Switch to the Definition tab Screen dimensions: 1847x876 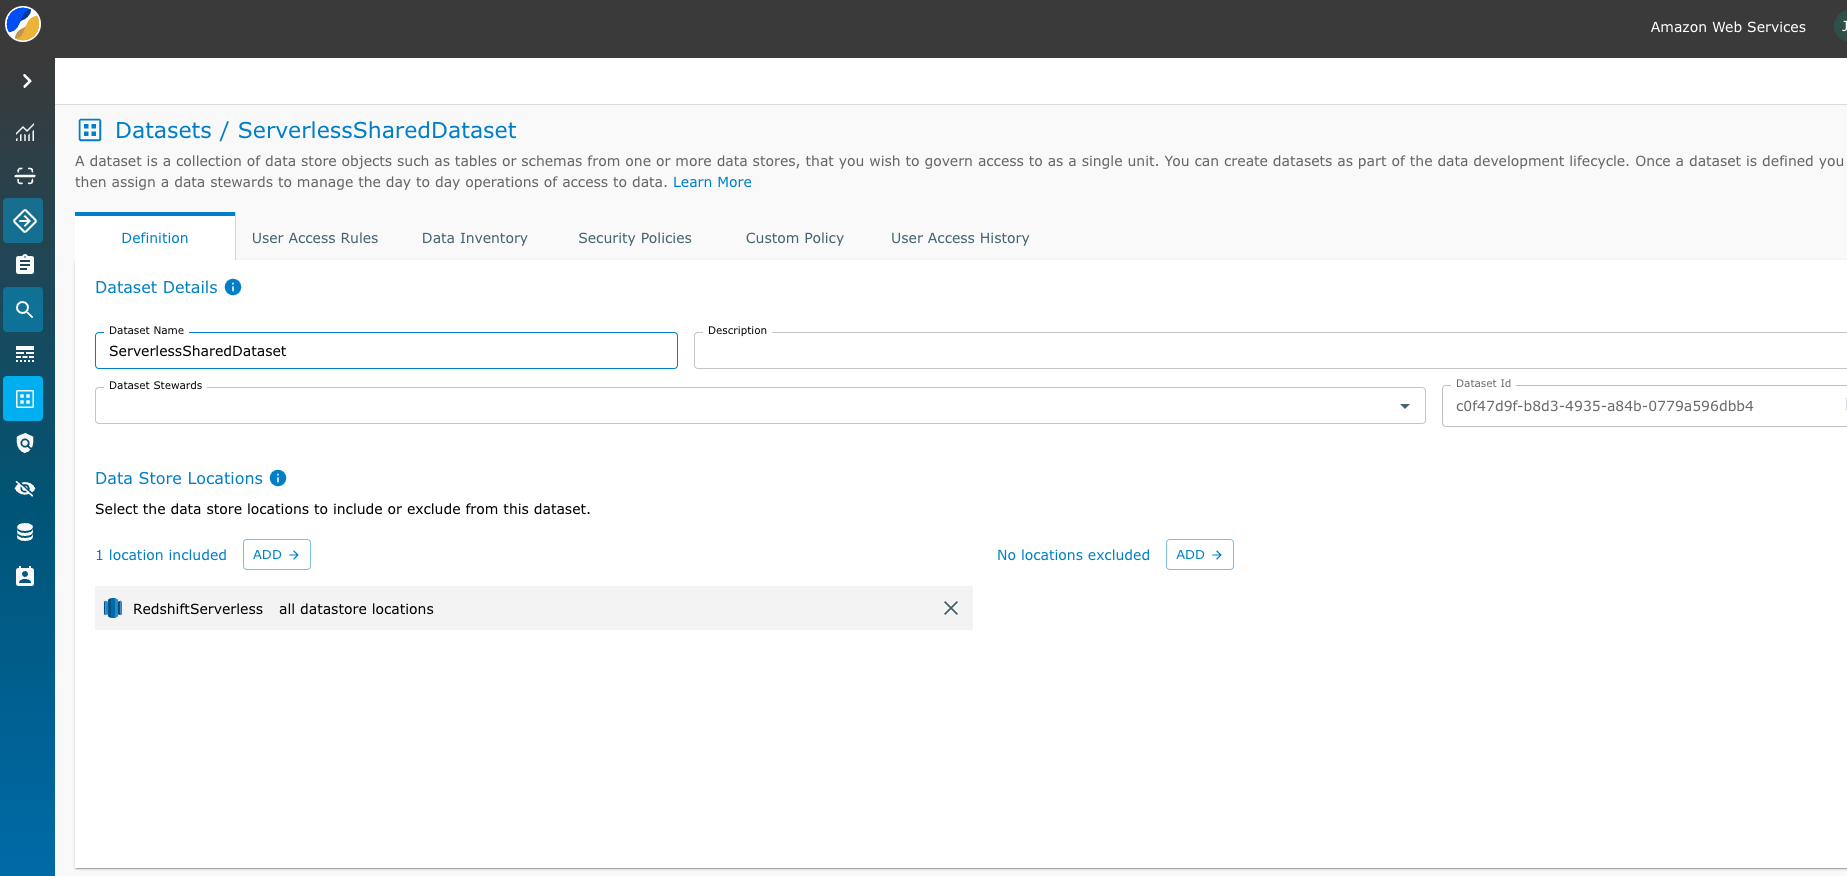tap(155, 238)
